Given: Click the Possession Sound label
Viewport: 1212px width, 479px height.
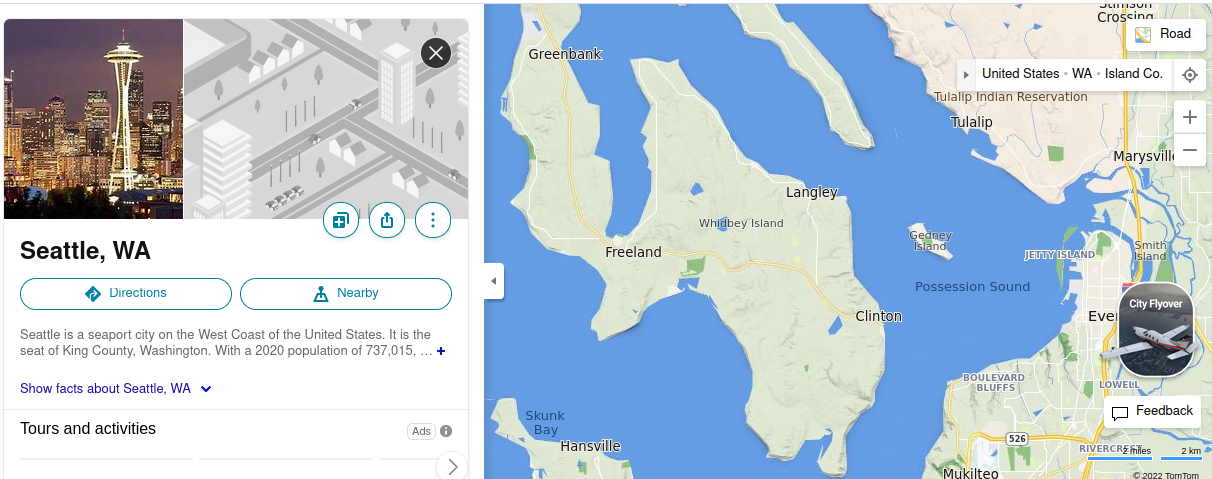Looking at the screenshot, I should (972, 287).
